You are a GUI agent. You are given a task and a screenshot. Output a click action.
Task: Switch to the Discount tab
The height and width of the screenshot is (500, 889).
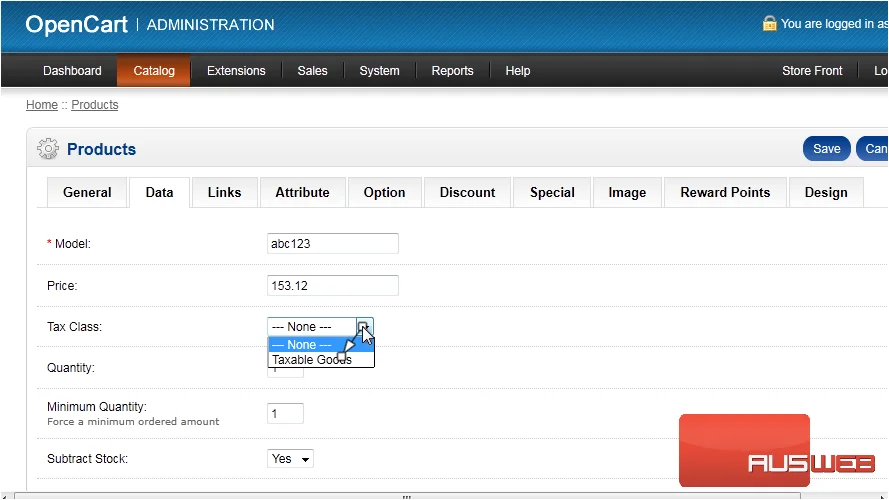point(468,193)
